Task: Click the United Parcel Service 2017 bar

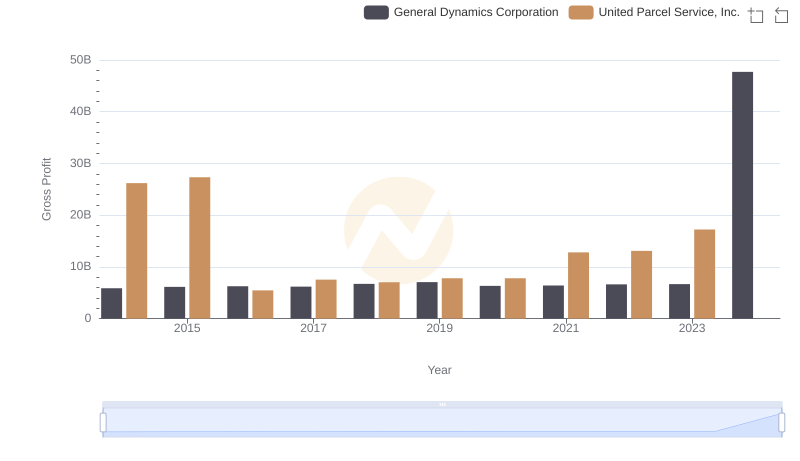Action: [x=326, y=299]
